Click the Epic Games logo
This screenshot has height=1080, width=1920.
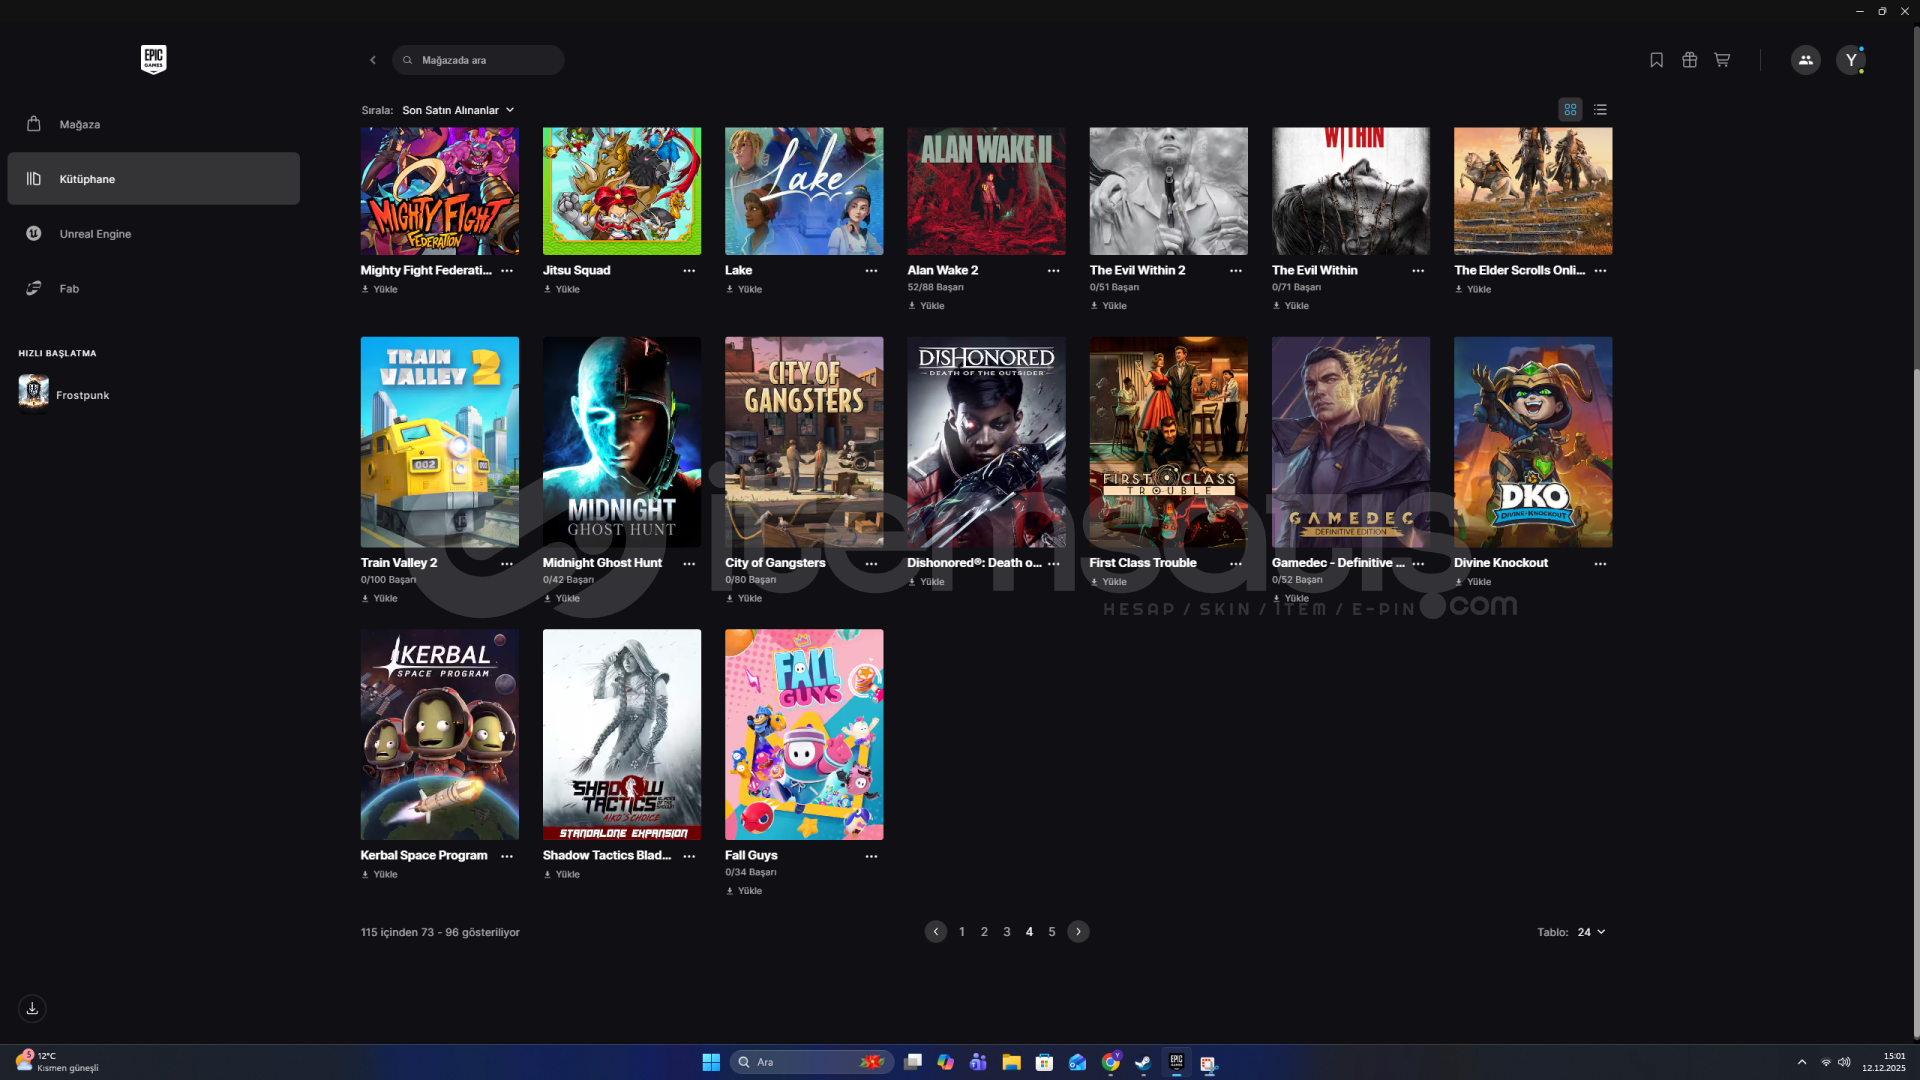[x=153, y=59]
